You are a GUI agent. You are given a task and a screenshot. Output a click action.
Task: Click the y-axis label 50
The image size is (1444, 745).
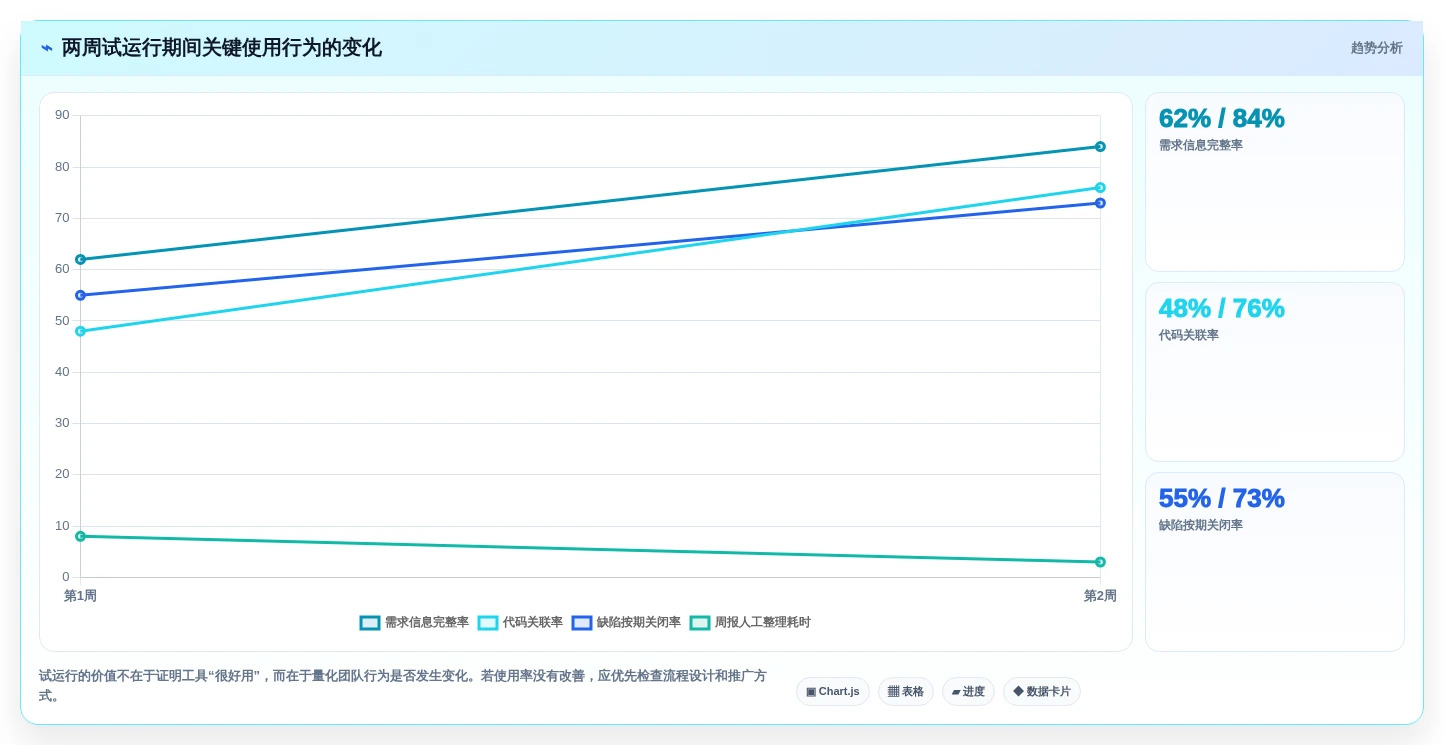point(62,321)
